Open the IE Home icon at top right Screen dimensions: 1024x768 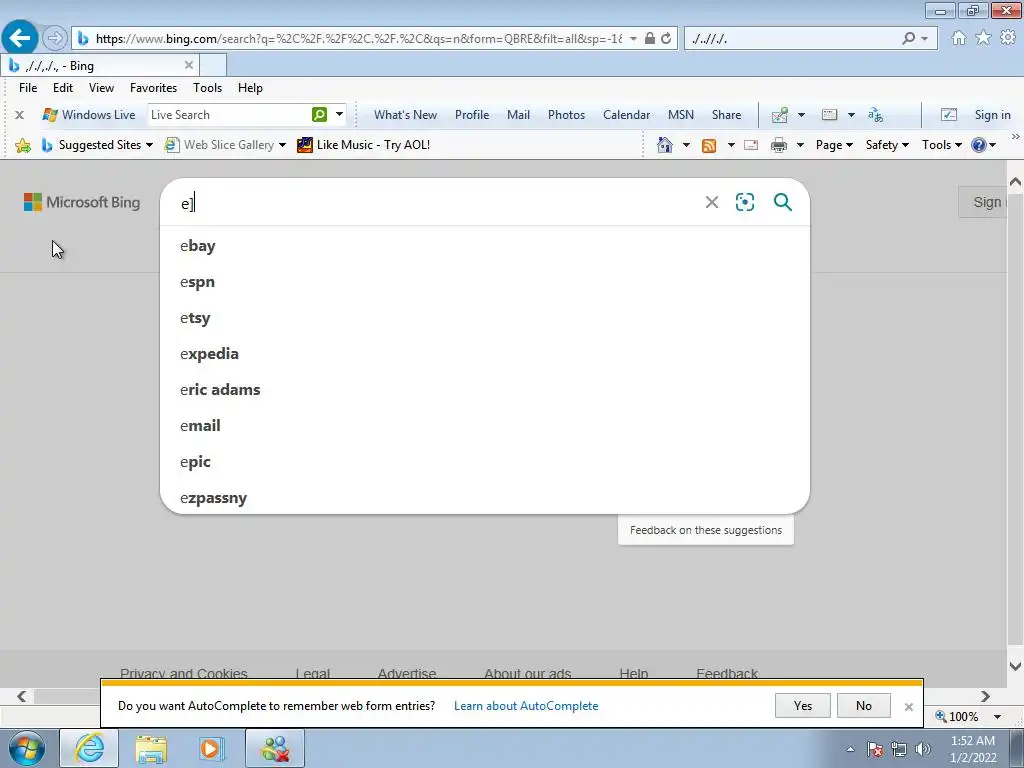point(959,38)
